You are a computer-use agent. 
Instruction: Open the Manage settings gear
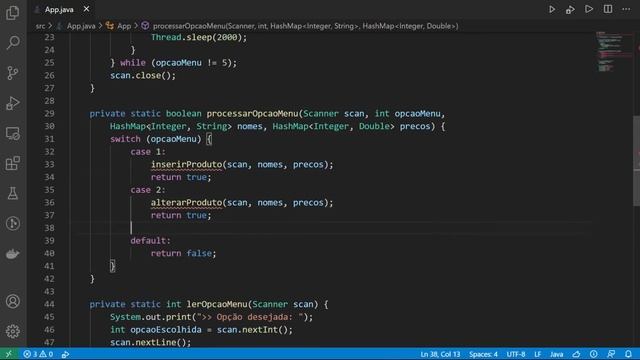click(13, 331)
